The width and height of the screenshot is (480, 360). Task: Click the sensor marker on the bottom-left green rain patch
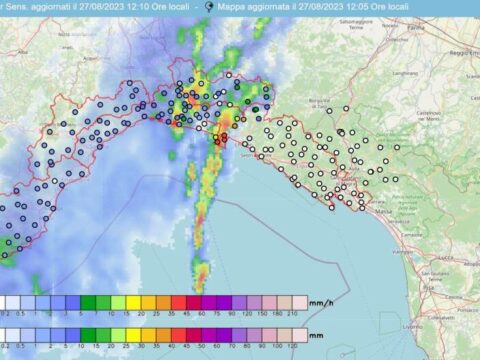pos(5,255)
